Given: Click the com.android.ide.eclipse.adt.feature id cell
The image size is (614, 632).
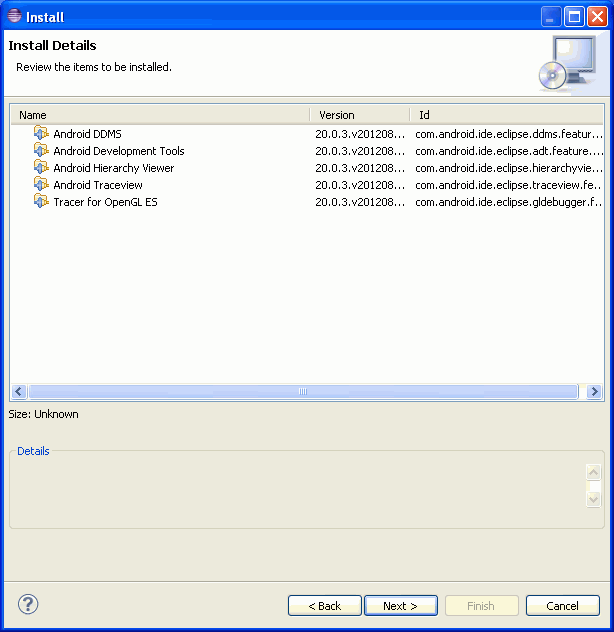Looking at the screenshot, I should pos(509,151).
